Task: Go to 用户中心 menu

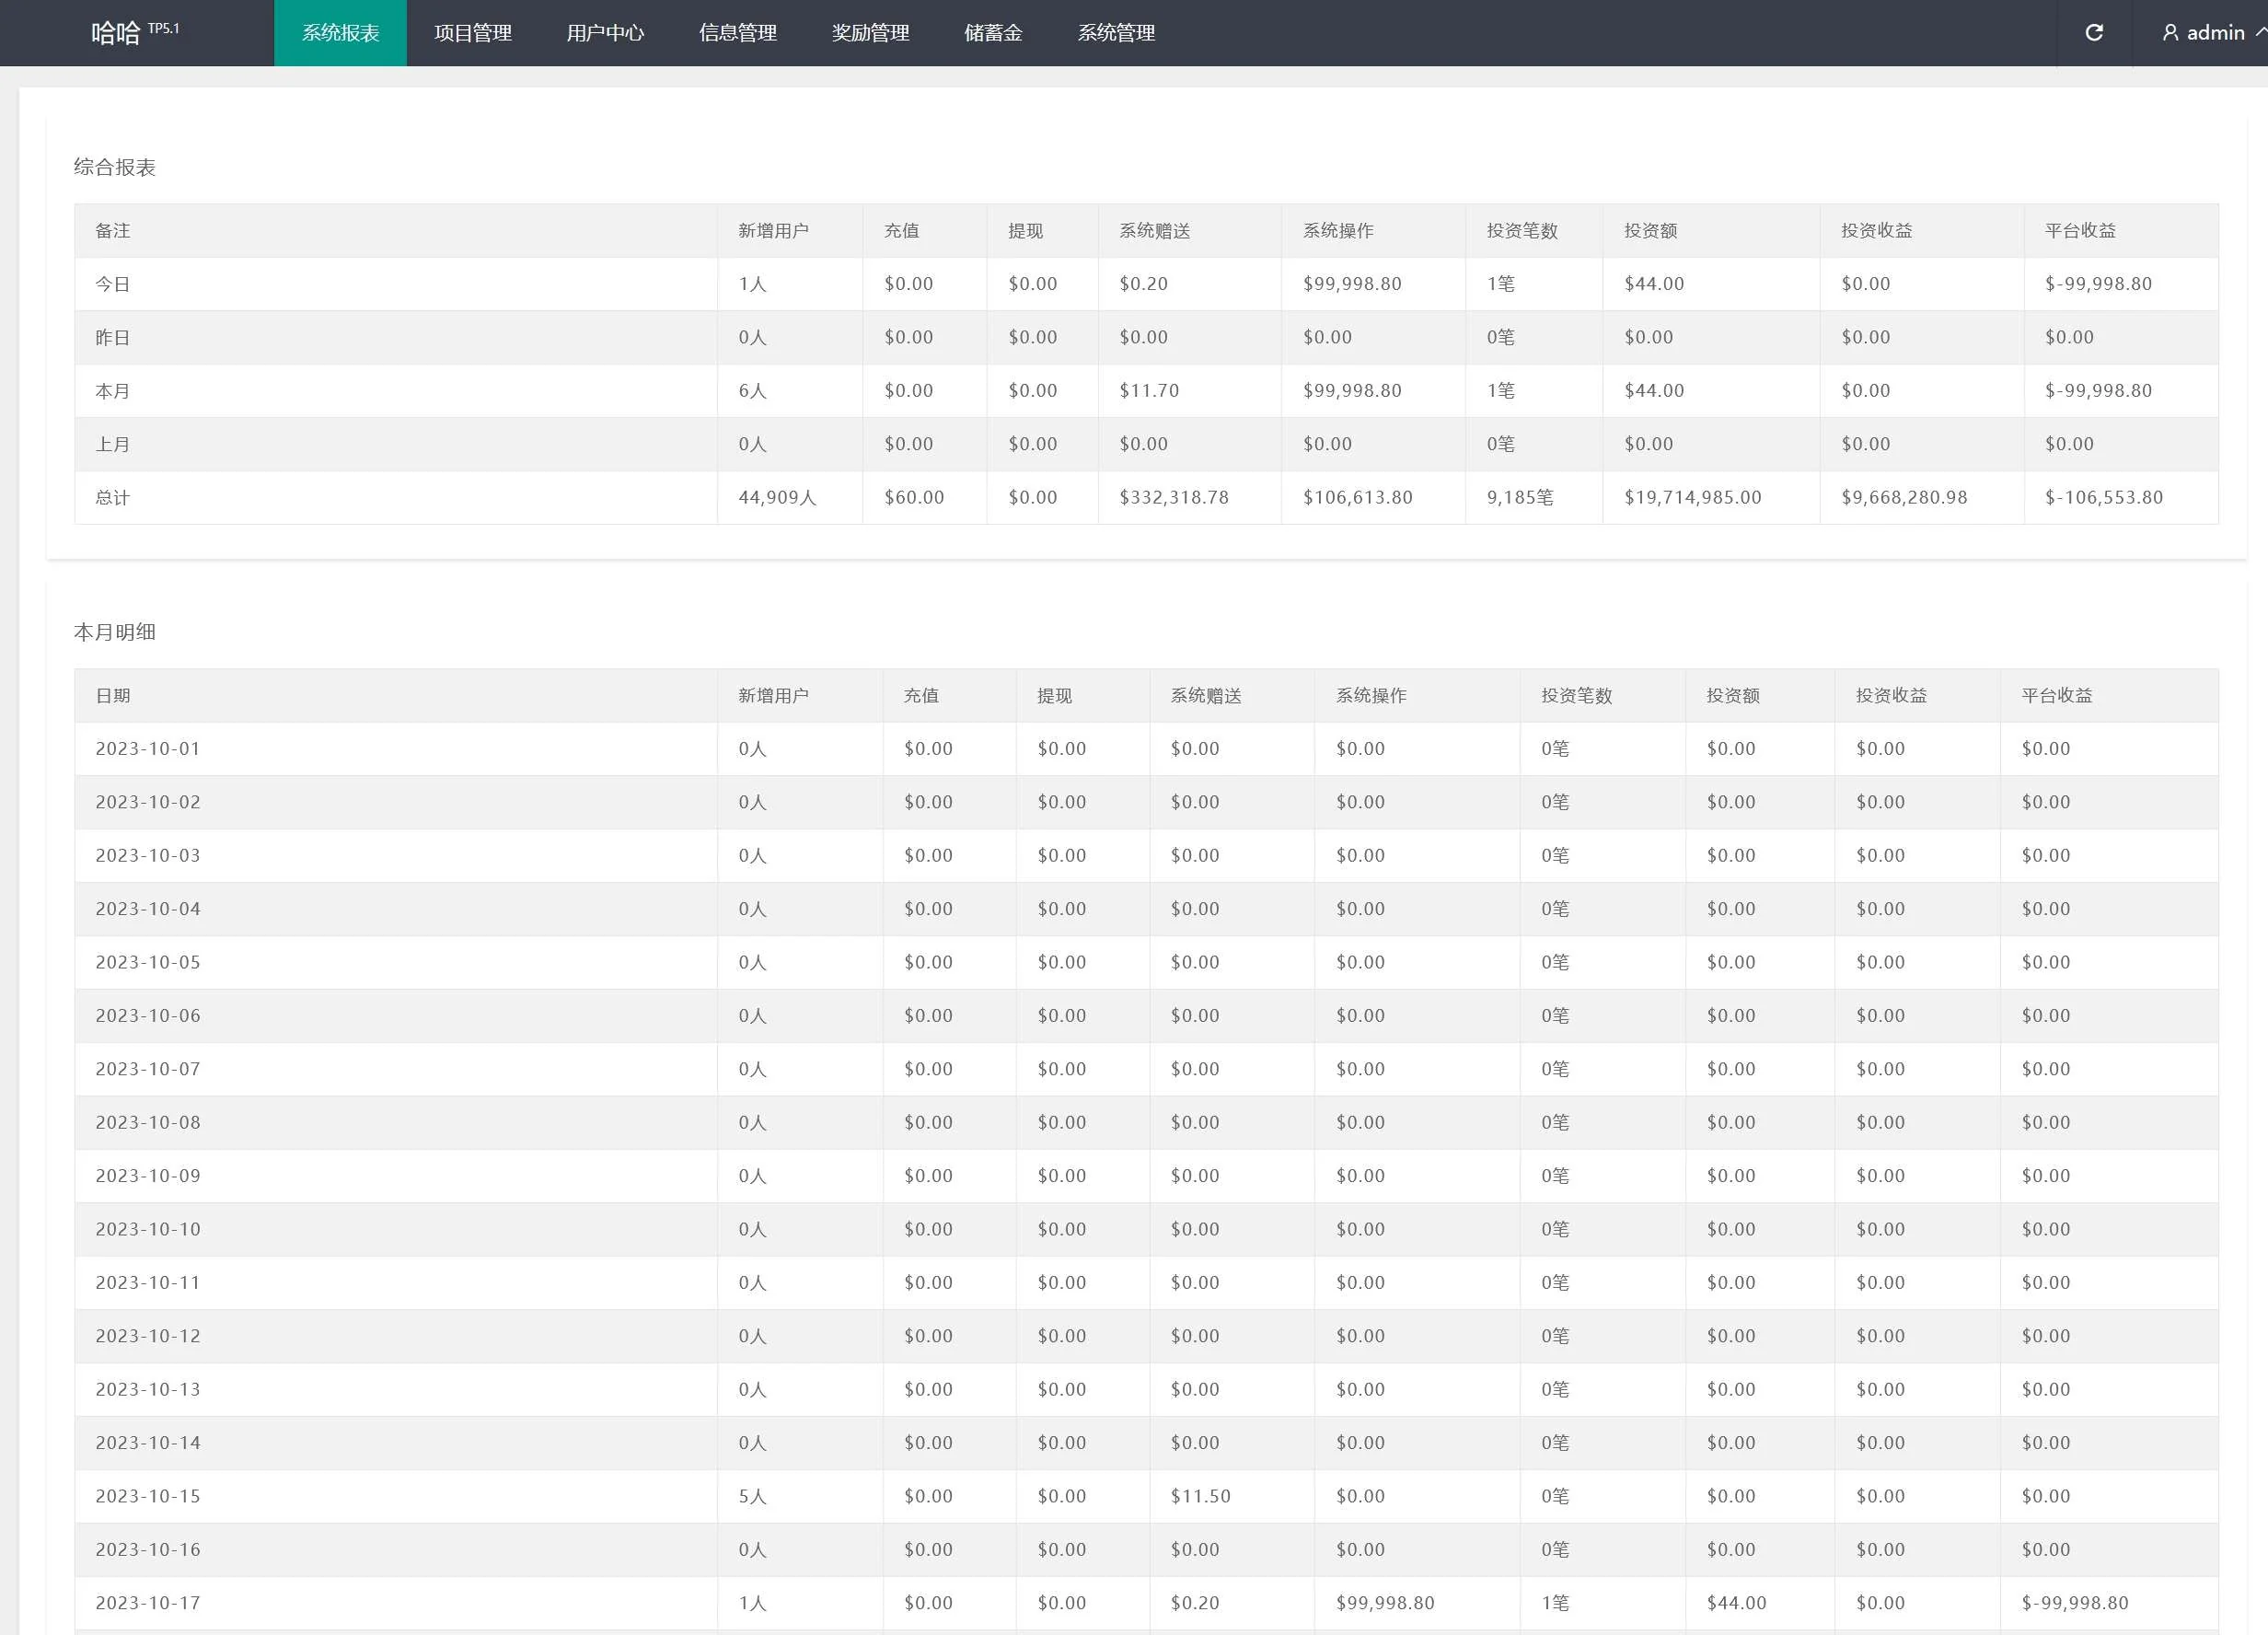Action: pyautogui.click(x=605, y=33)
